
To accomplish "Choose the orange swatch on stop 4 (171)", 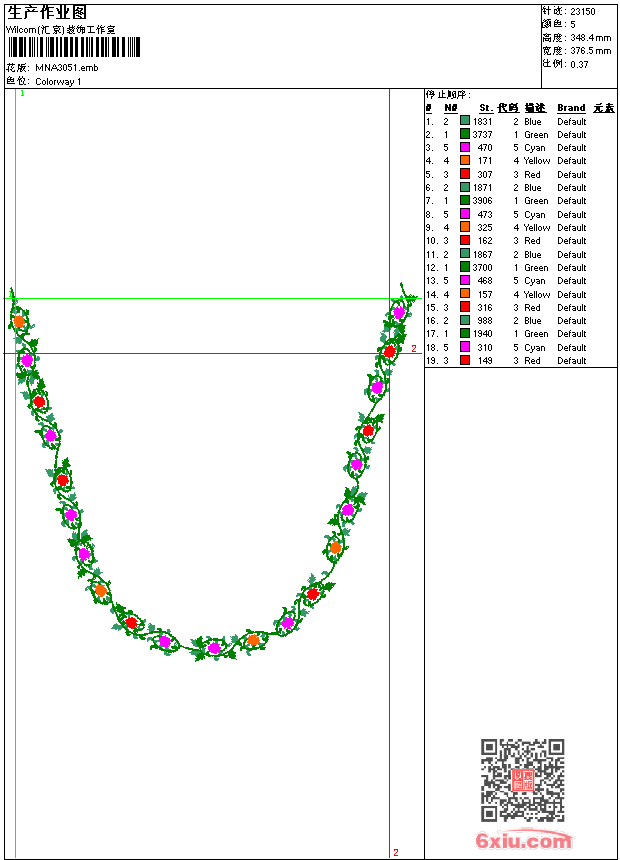I will tap(465, 161).
